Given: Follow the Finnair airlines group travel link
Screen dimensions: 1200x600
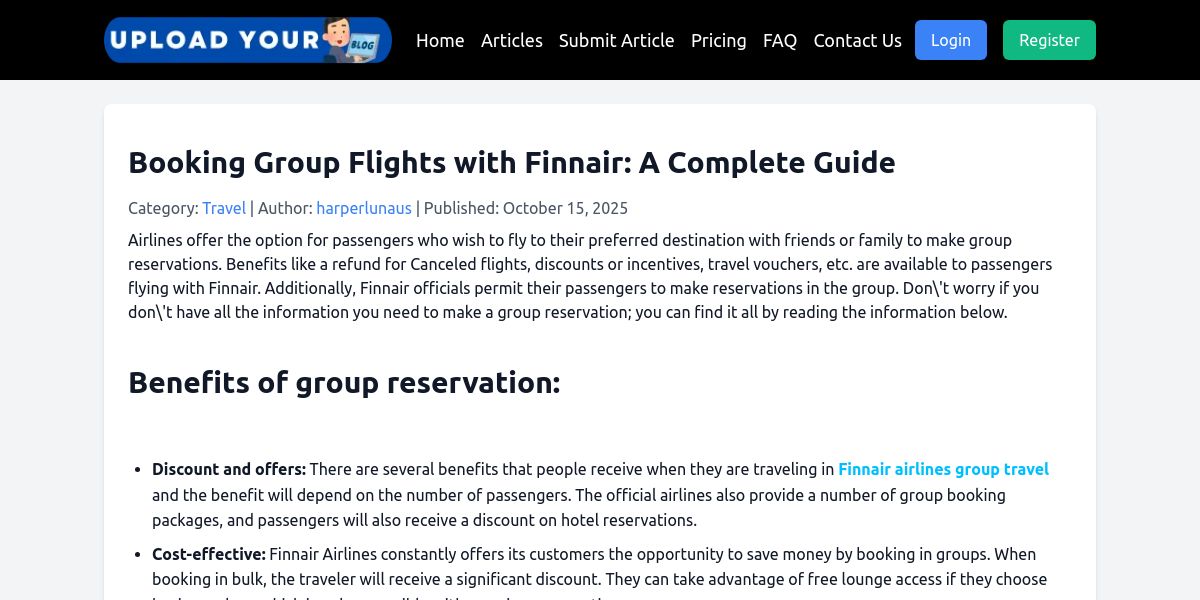Looking at the screenshot, I should (x=943, y=469).
